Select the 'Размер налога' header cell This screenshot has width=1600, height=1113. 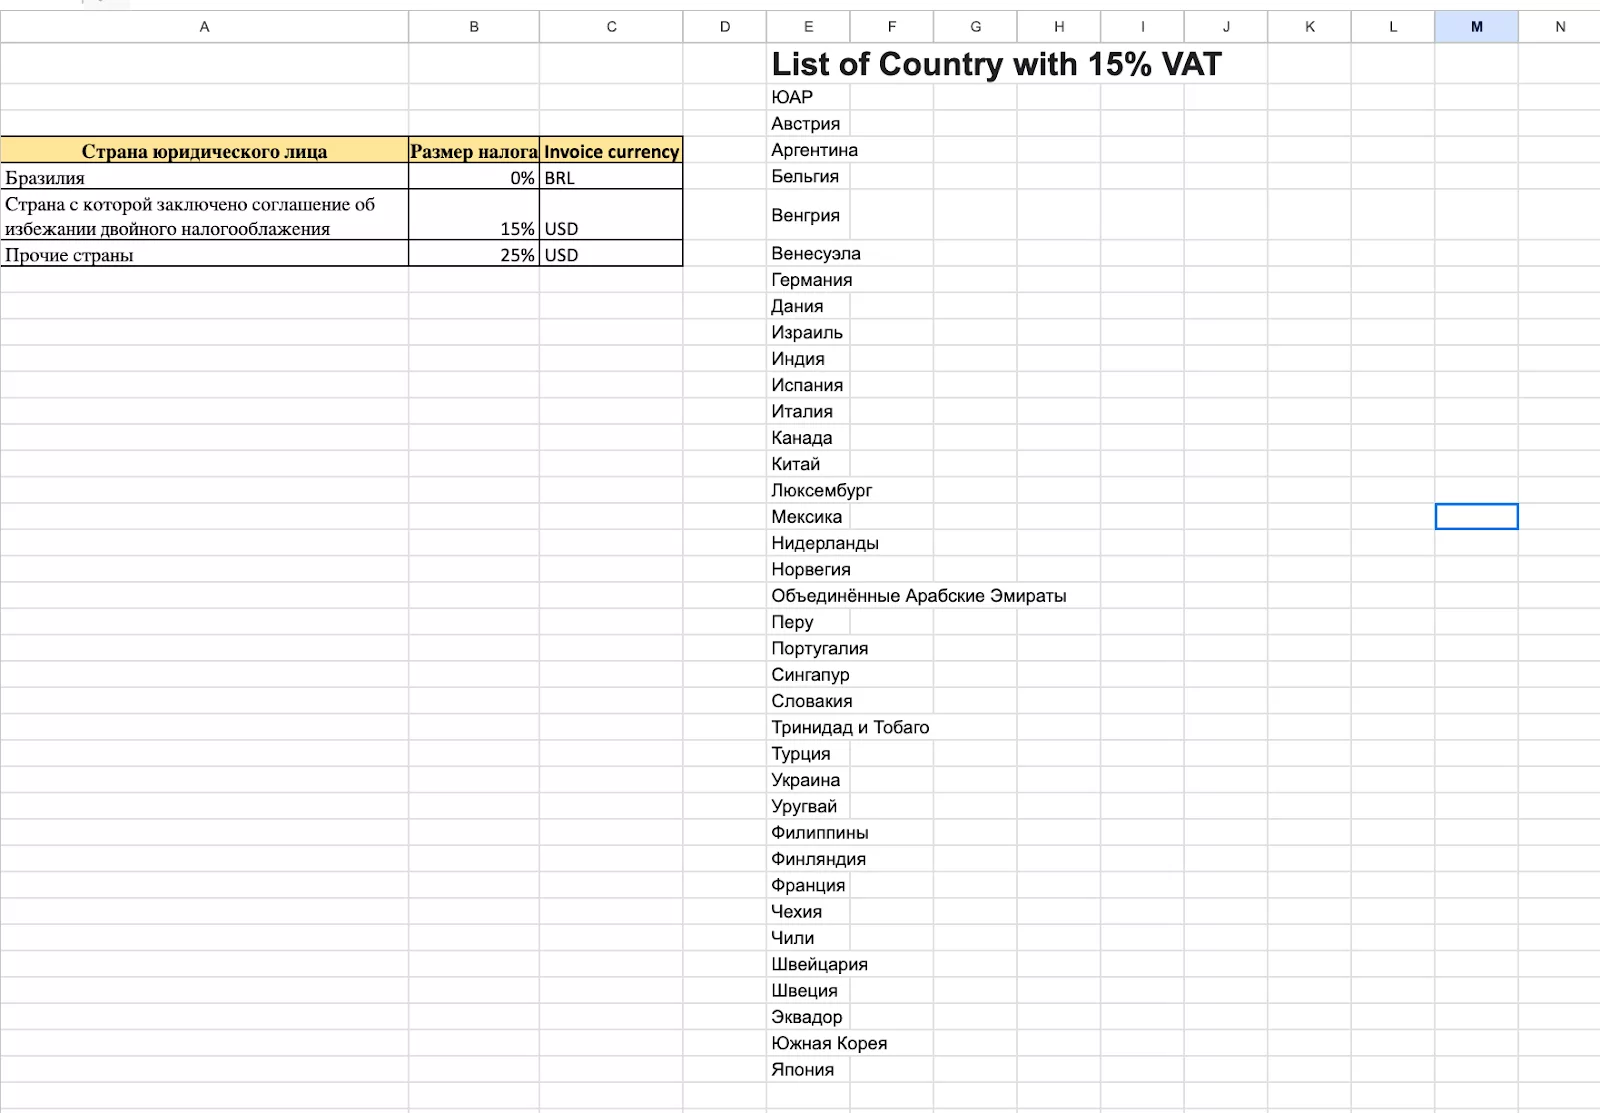click(474, 151)
